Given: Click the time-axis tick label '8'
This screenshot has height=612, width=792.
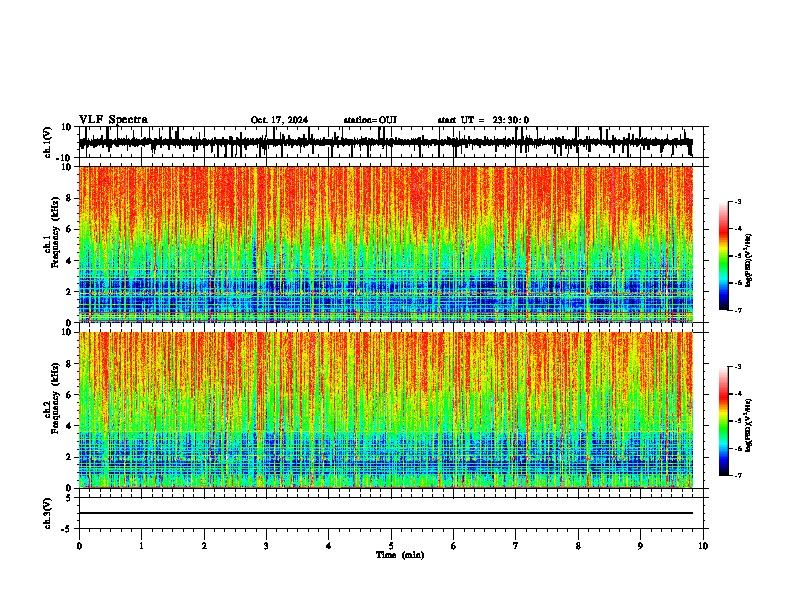Looking at the screenshot, I should click(578, 546).
